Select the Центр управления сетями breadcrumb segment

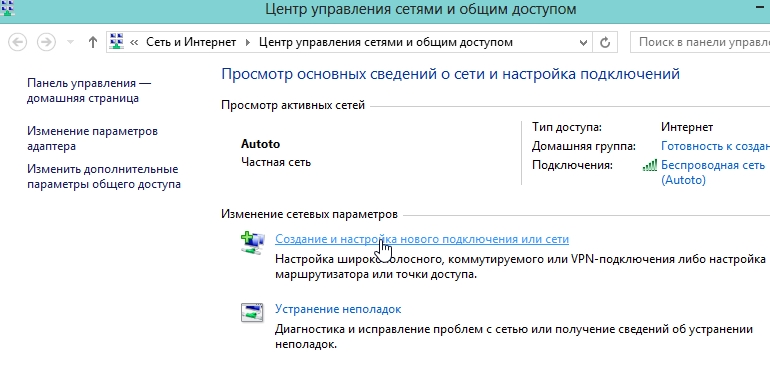385,42
